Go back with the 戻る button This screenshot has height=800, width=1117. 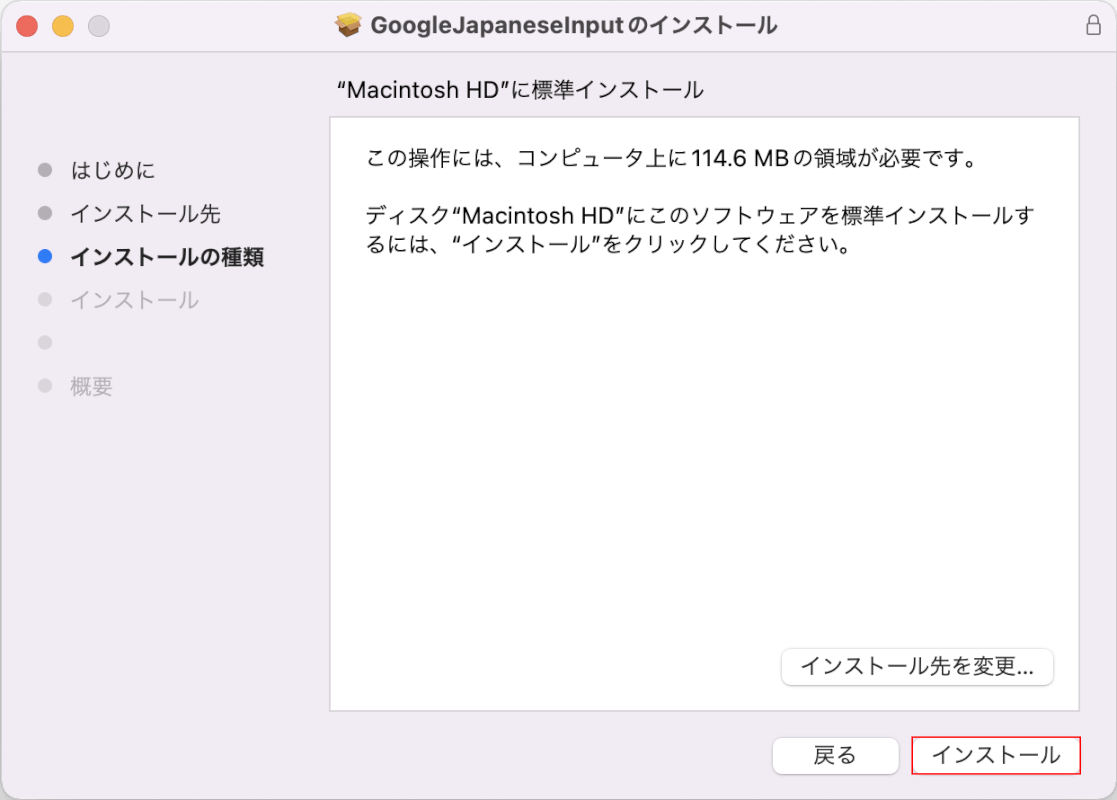click(x=835, y=755)
